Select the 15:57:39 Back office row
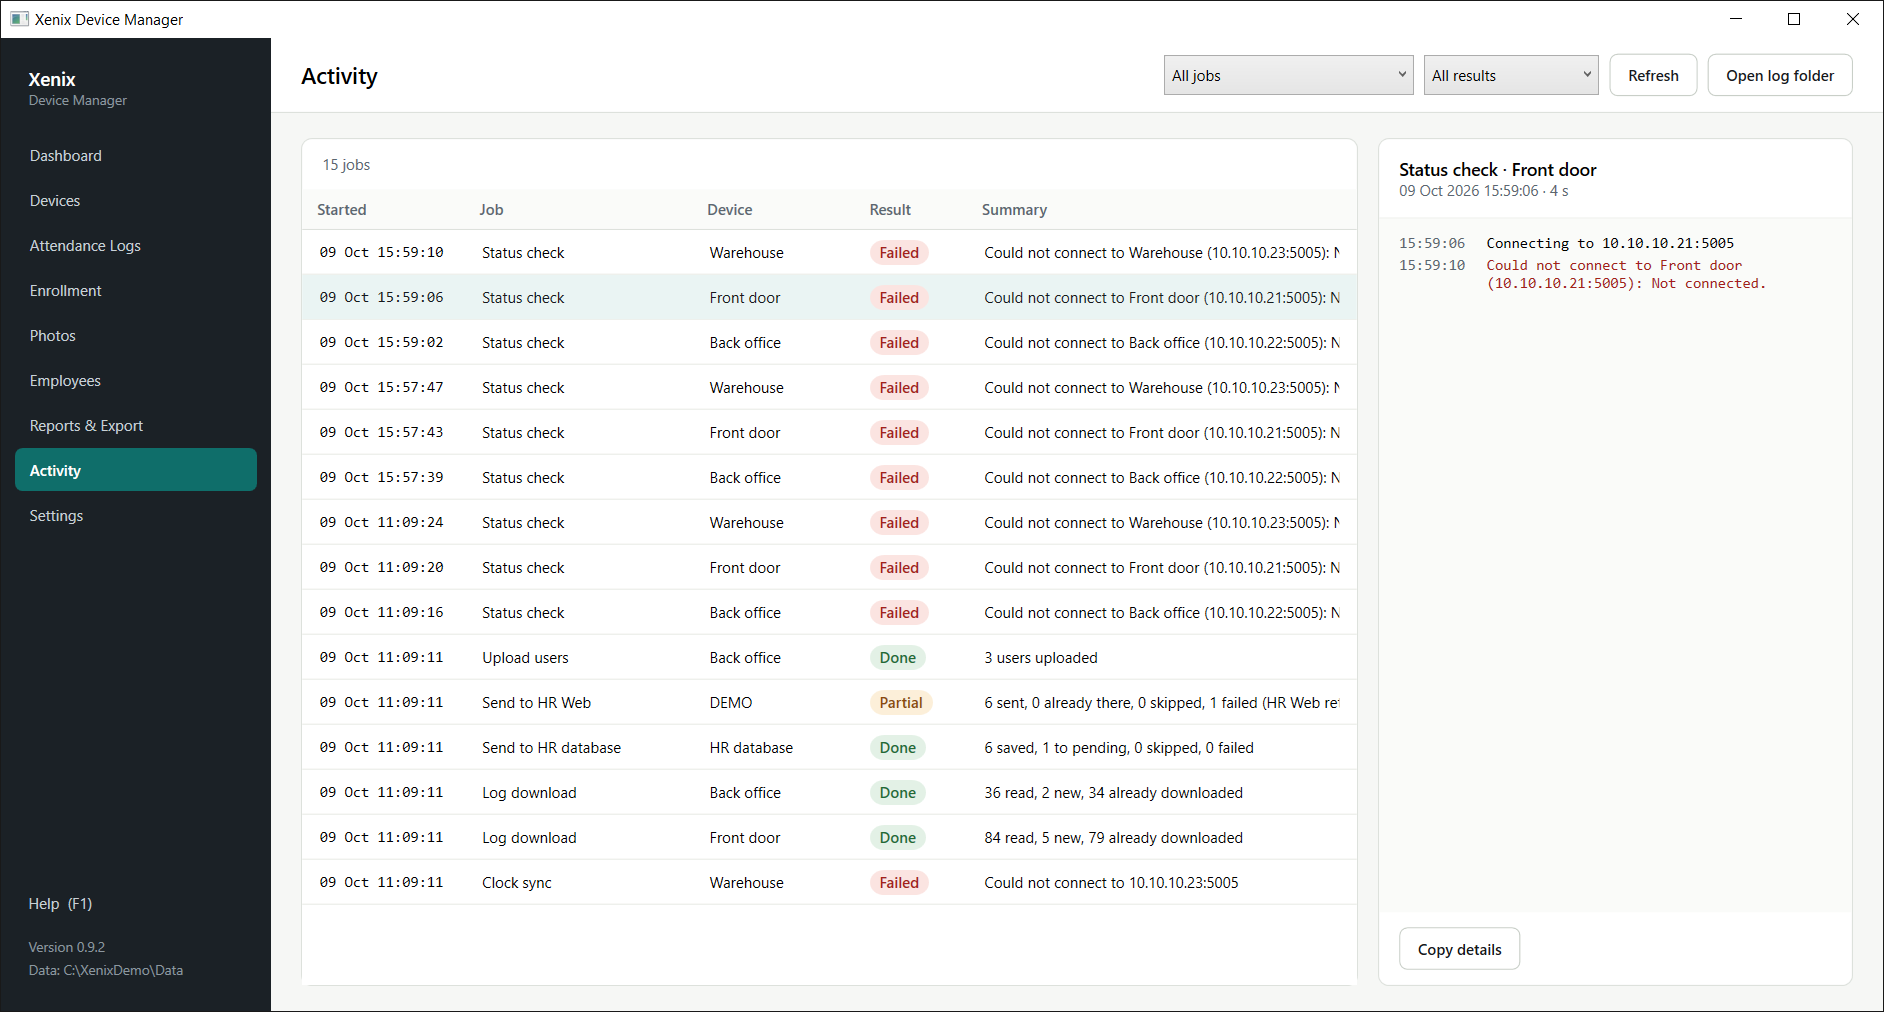Image resolution: width=1884 pixels, height=1012 pixels. point(829,478)
